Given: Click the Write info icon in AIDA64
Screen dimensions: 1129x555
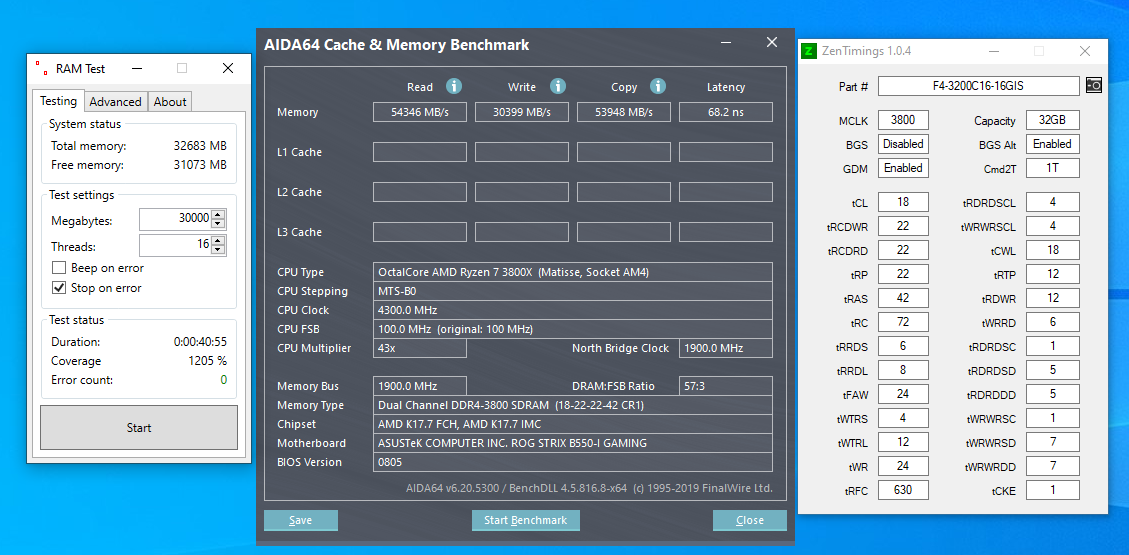Looking at the screenshot, I should pyautogui.click(x=558, y=86).
